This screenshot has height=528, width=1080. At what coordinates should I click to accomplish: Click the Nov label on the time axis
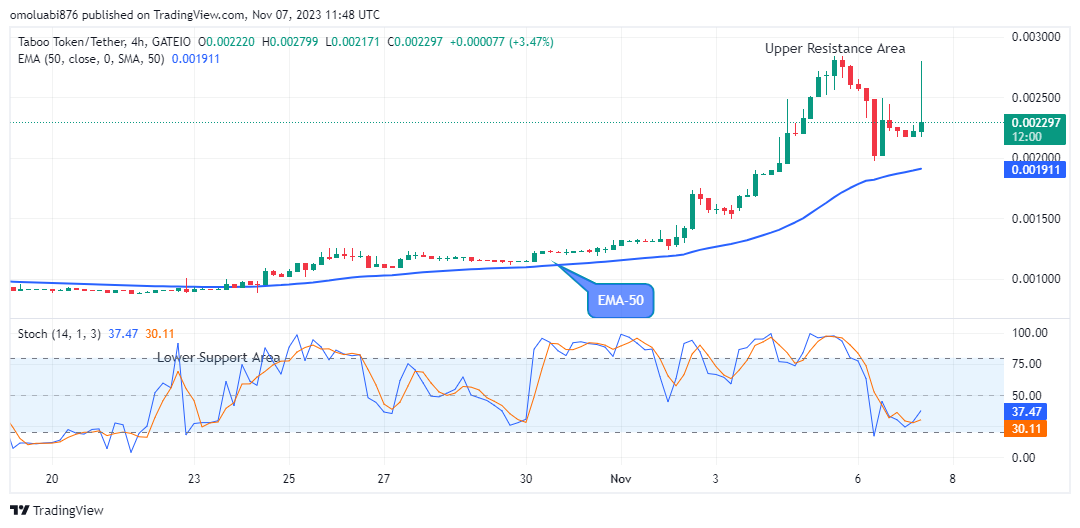tap(620, 478)
